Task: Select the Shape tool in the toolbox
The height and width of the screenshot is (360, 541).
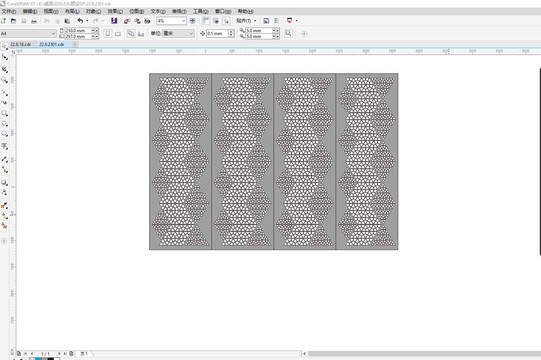Action: click(4, 57)
